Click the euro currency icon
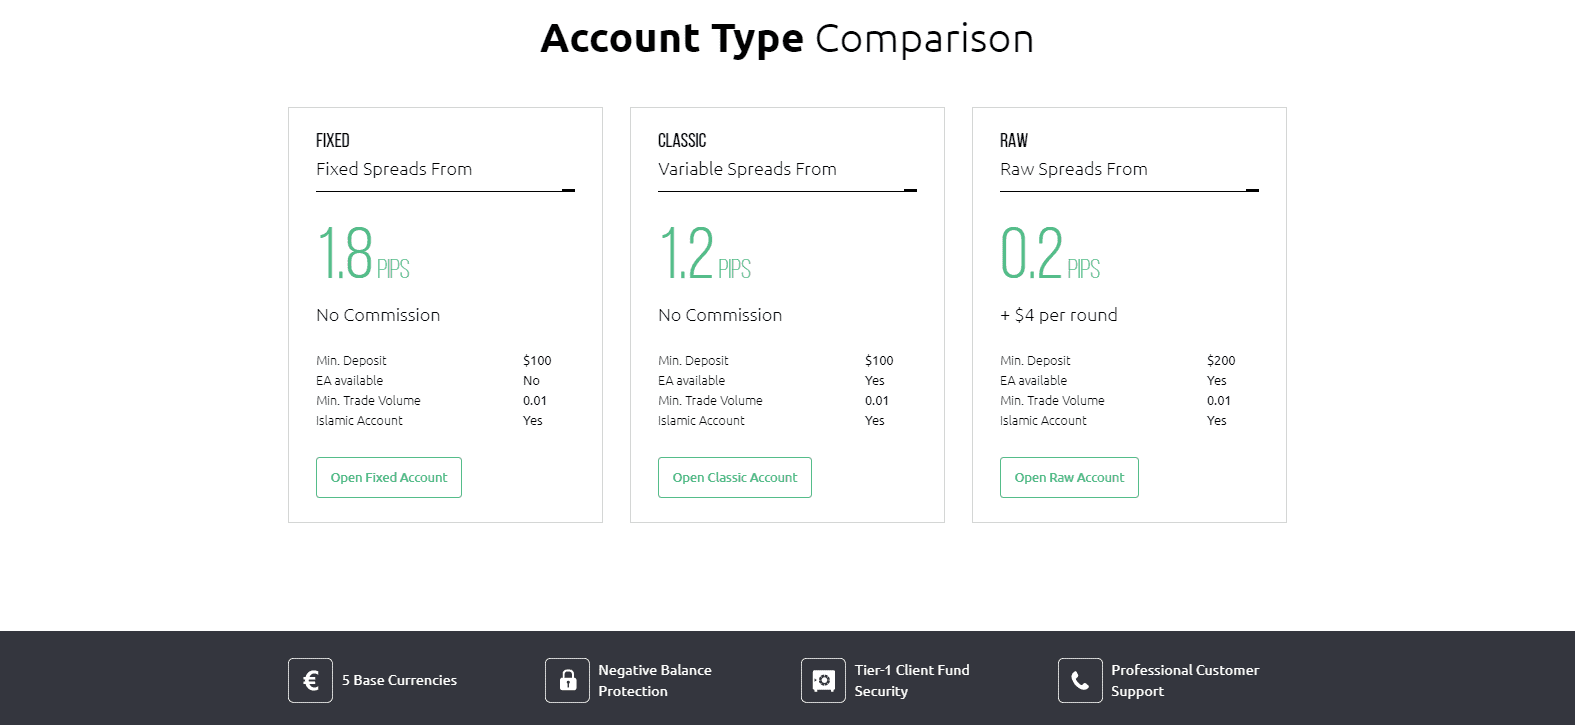 (310, 680)
